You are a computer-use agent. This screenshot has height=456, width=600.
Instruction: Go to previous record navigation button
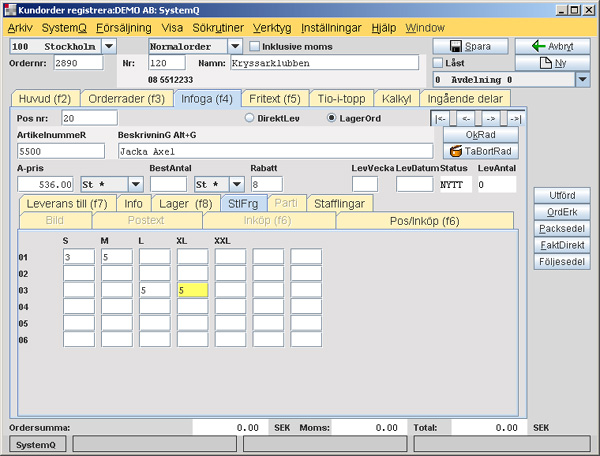point(466,119)
